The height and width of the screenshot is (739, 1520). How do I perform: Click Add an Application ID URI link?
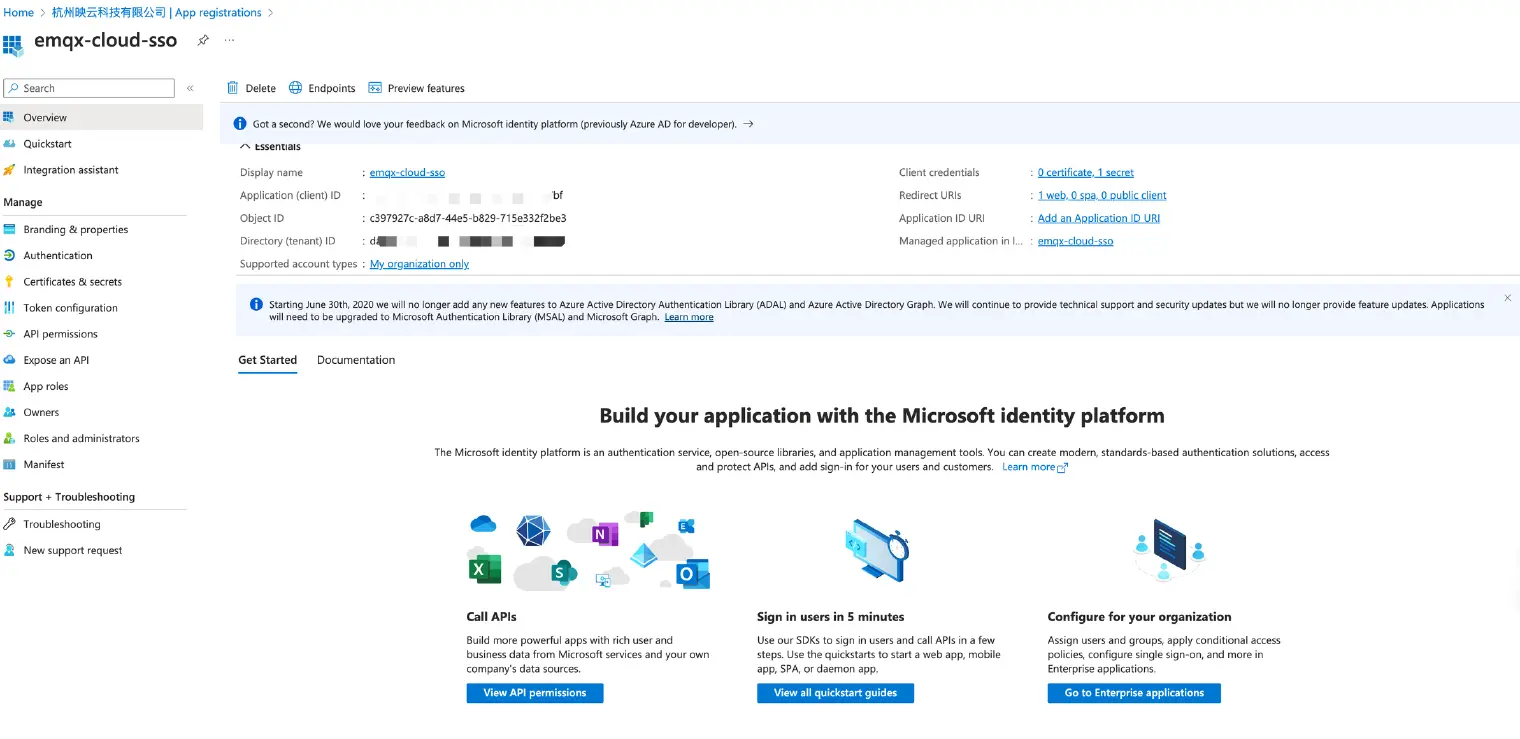pyautogui.click(x=1099, y=218)
